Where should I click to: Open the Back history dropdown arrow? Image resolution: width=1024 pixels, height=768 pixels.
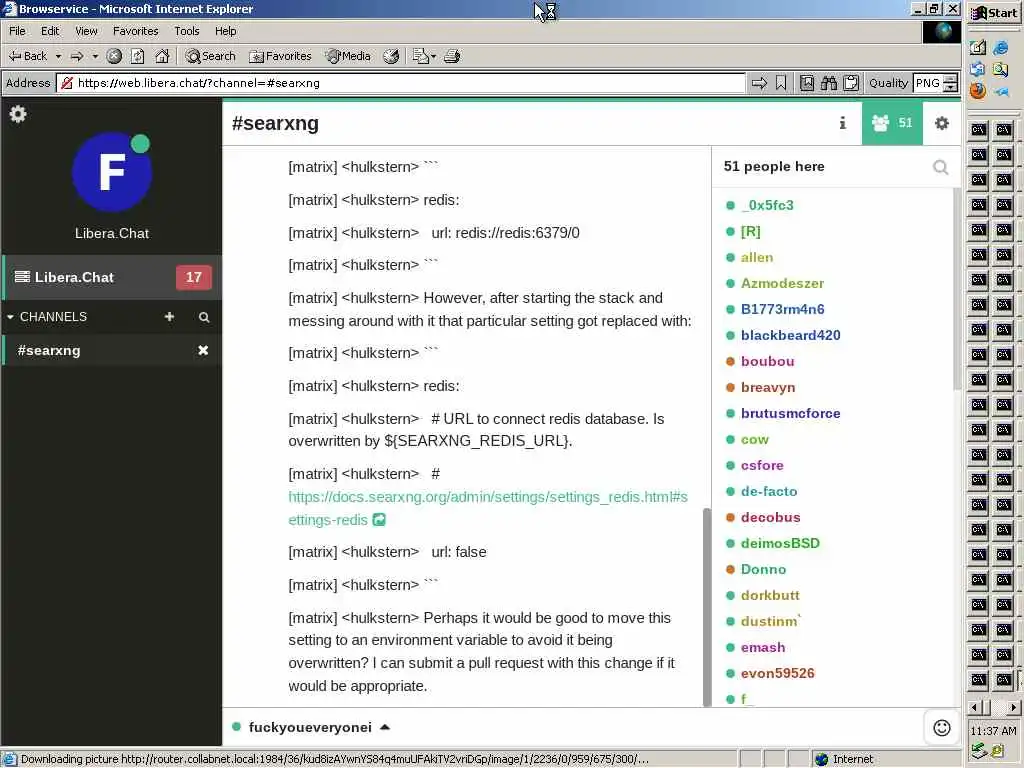click(x=58, y=56)
